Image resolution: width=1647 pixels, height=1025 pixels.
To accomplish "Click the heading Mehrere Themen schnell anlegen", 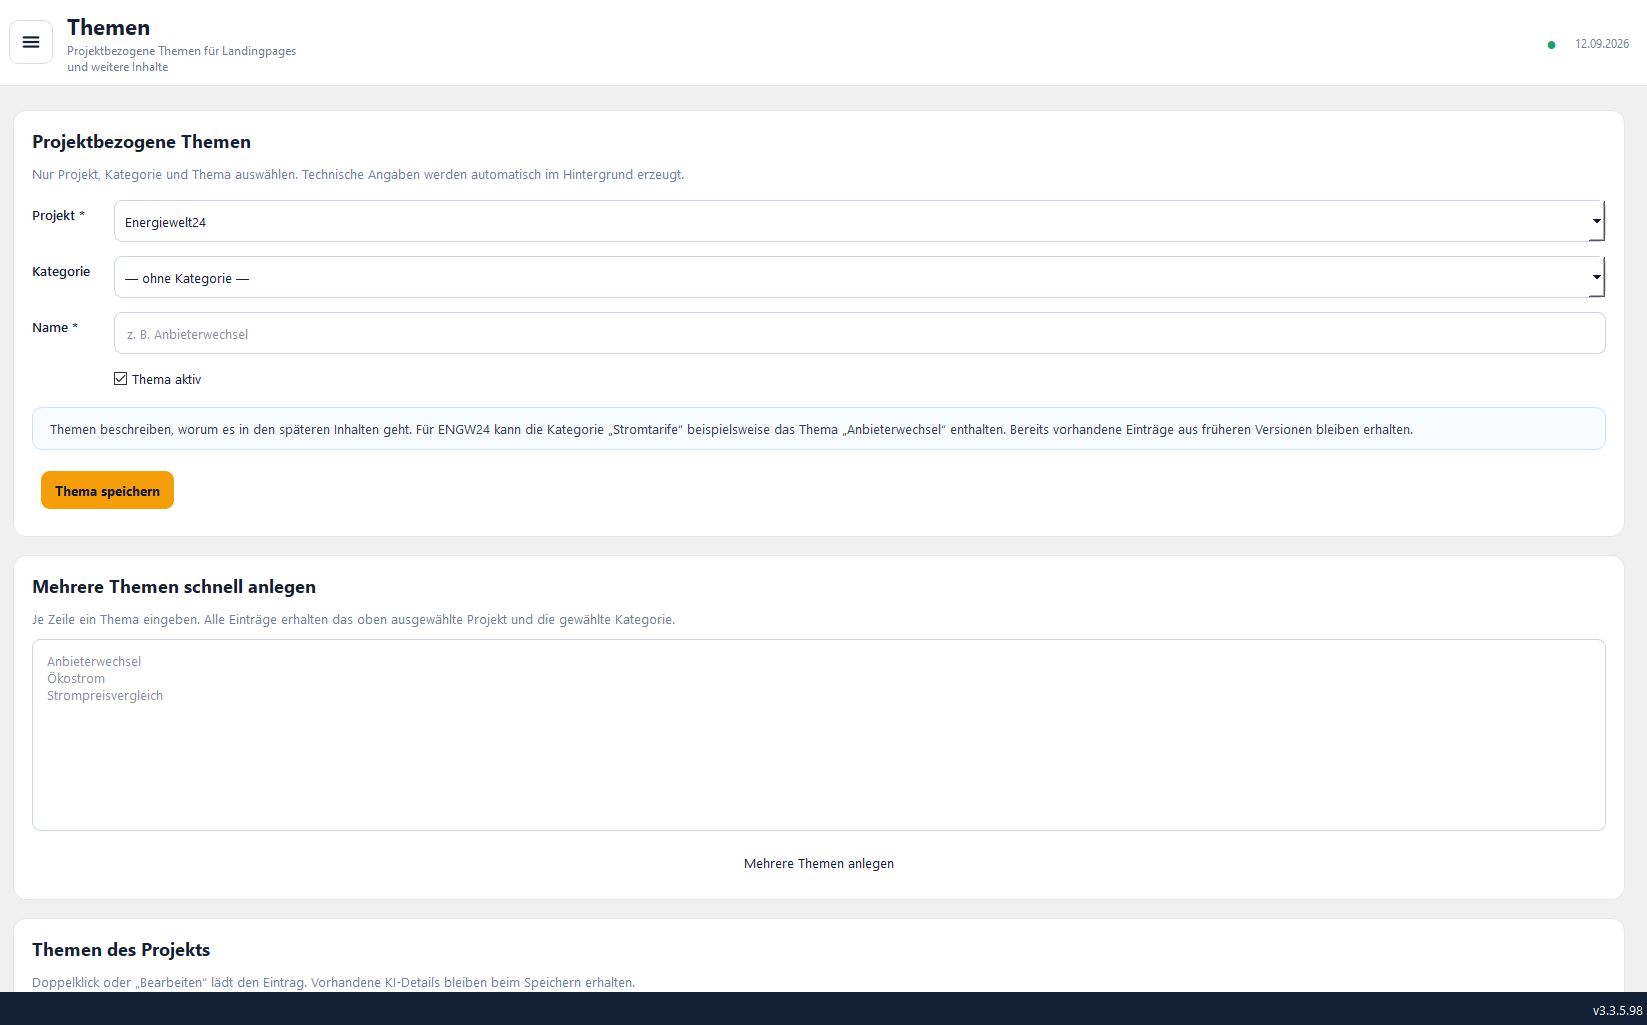I will point(174,587).
